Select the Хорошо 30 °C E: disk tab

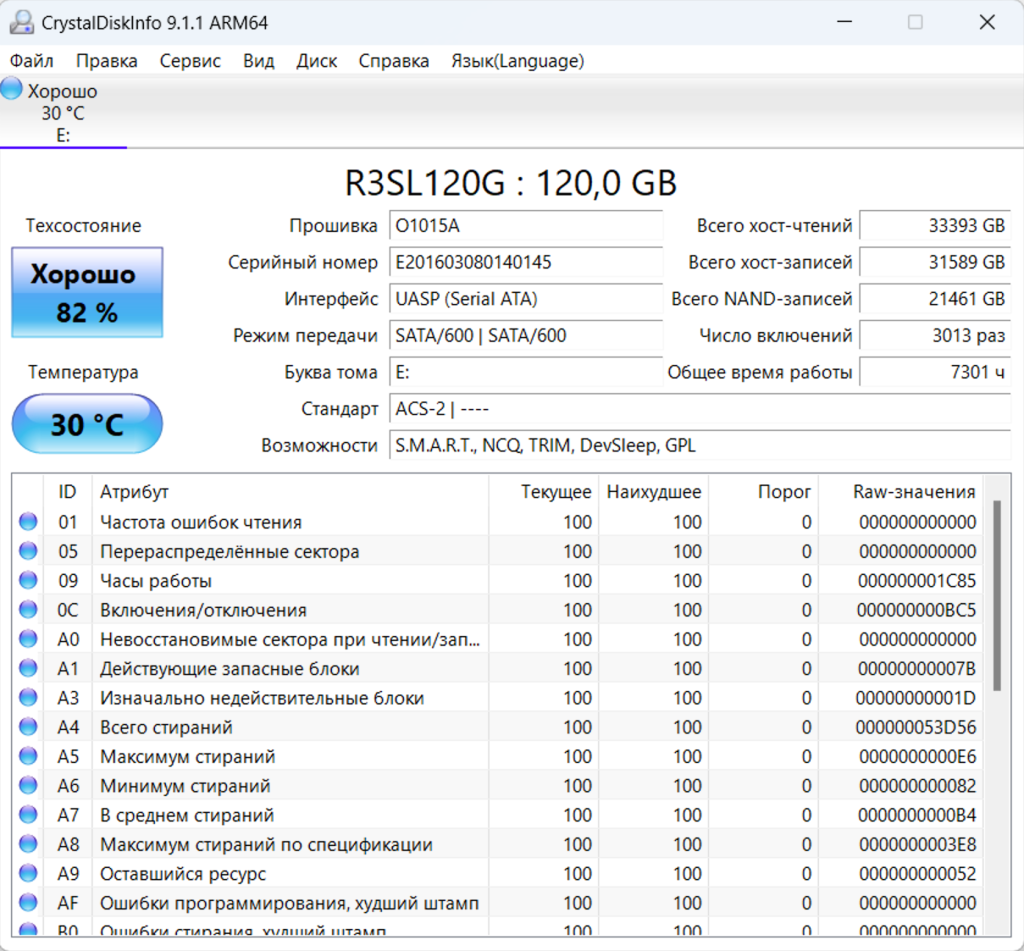[62, 112]
